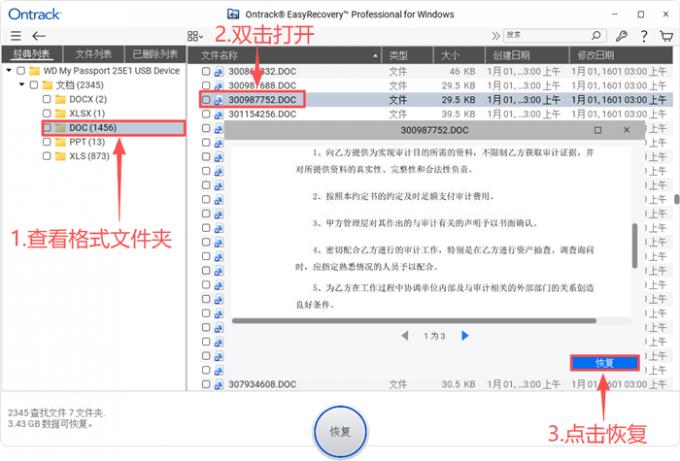Select the DOCX (2) folder icon
Viewport: 680px width, 461px height.
point(60,99)
